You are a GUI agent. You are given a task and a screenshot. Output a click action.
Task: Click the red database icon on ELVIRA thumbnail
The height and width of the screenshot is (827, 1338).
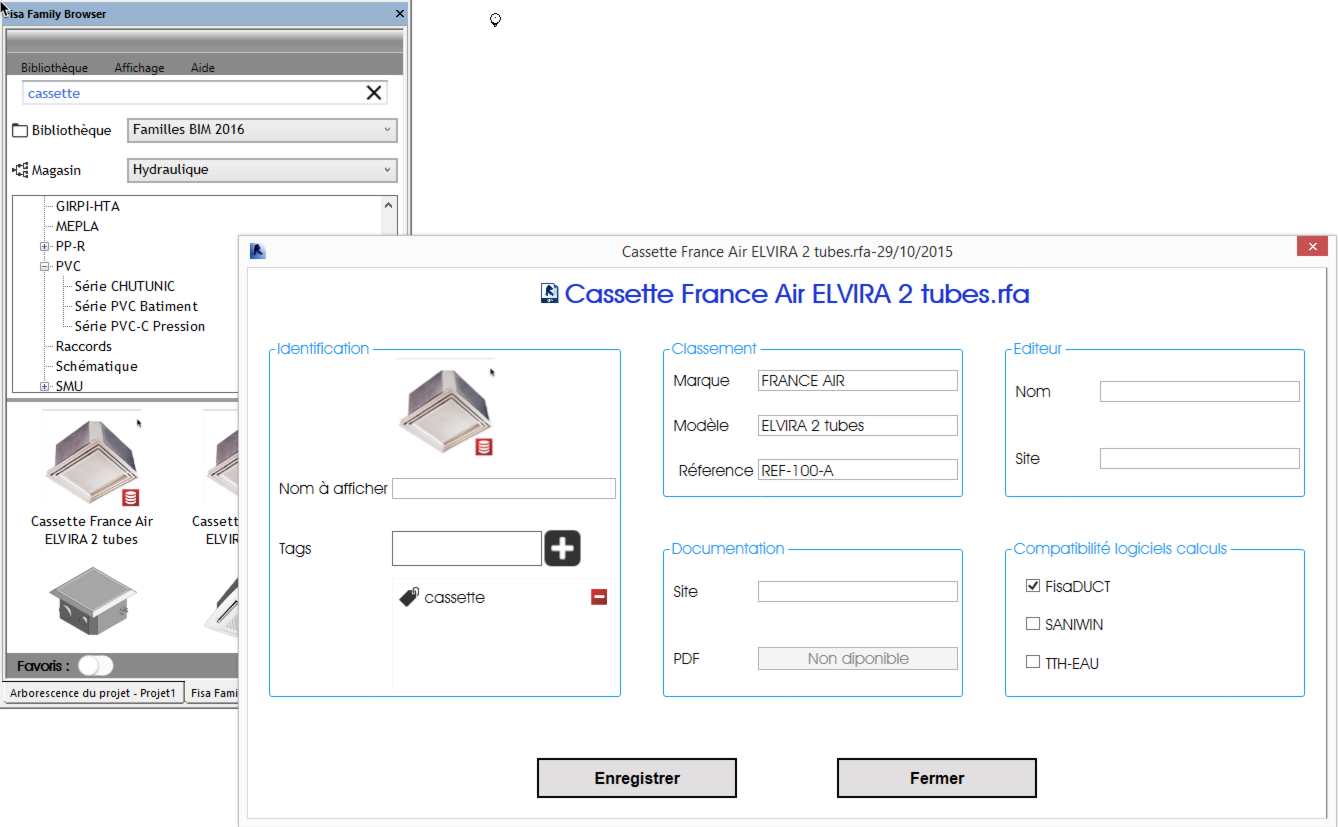[131, 497]
